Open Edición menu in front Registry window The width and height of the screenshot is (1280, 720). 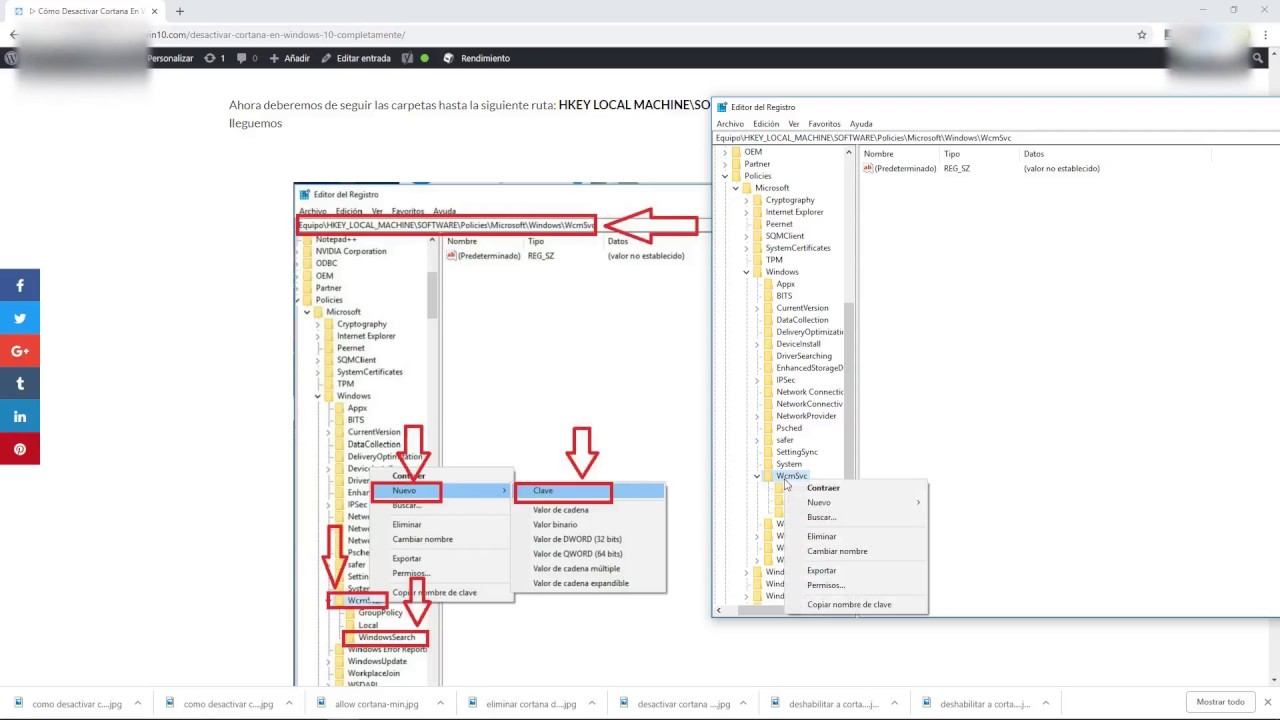[766, 124]
